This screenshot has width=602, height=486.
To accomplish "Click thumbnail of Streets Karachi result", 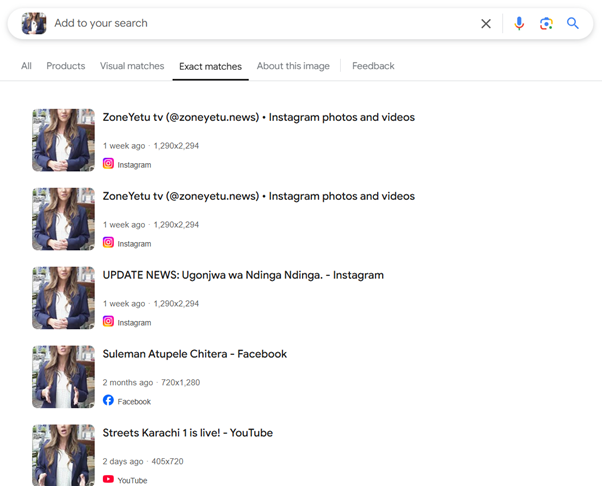I will pos(63,455).
